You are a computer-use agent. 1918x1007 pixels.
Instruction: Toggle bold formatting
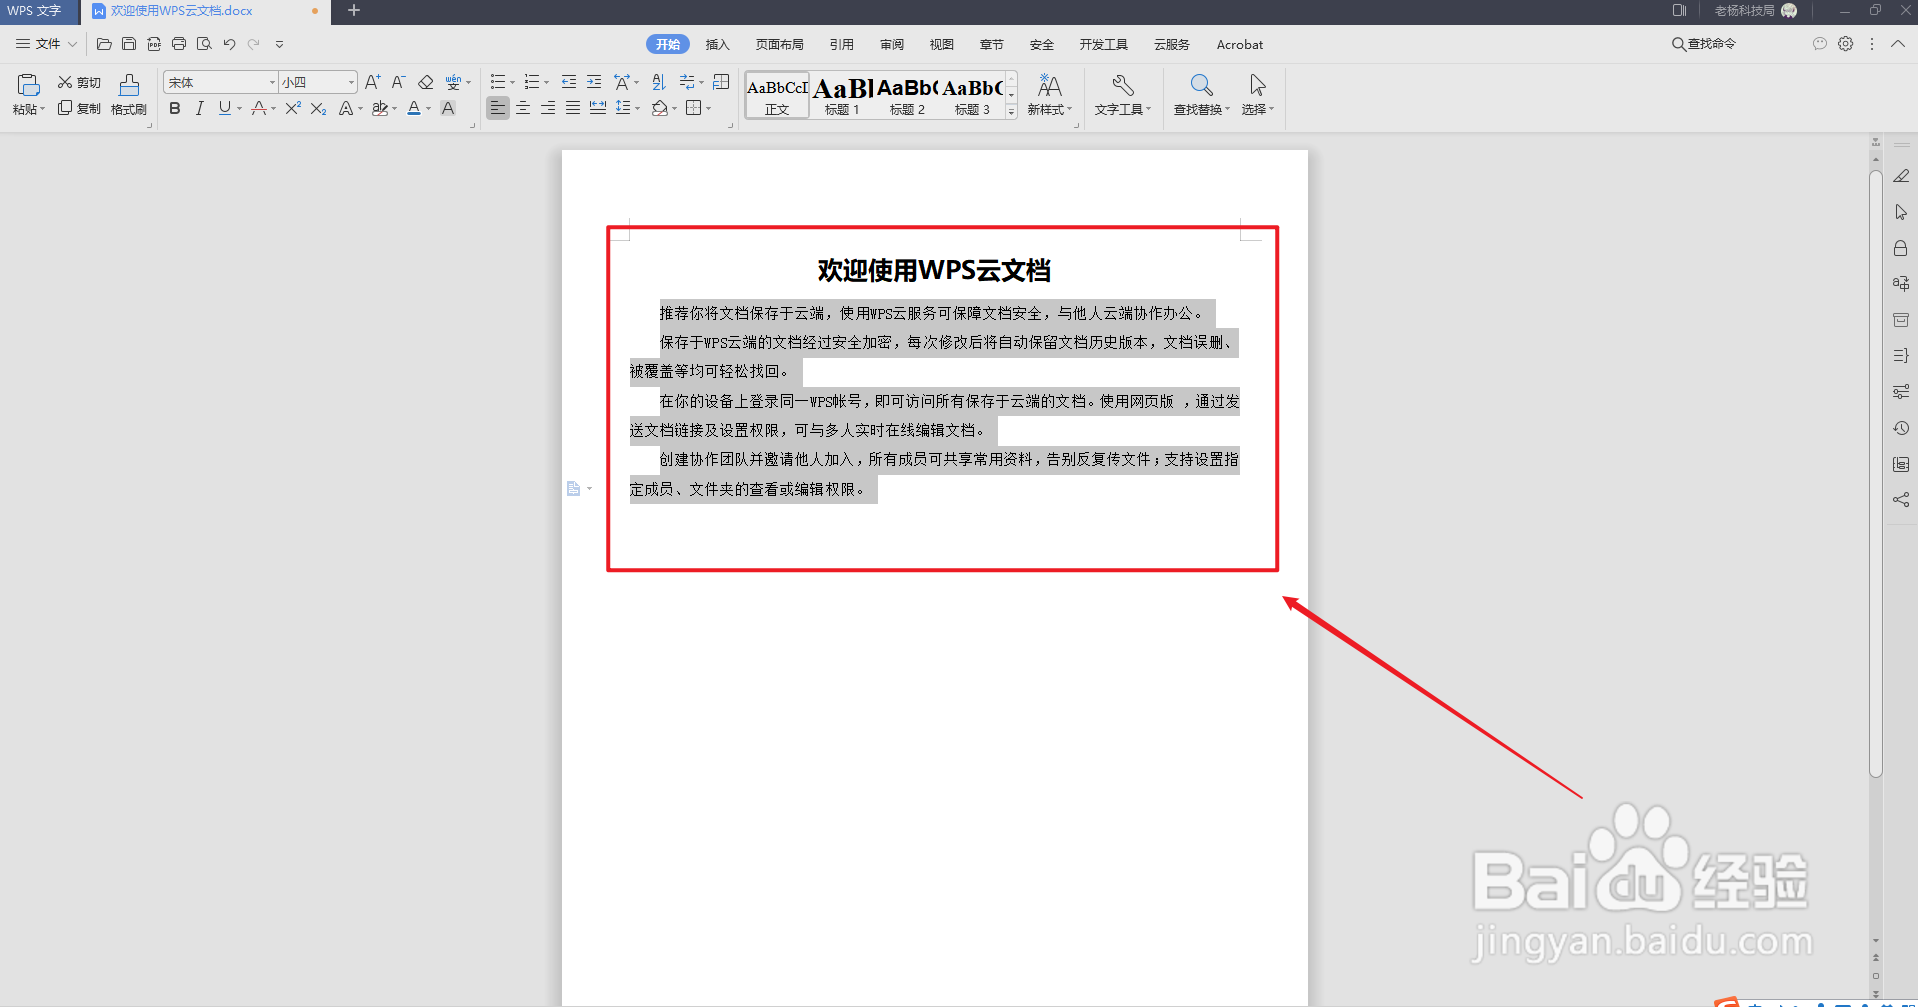175,108
